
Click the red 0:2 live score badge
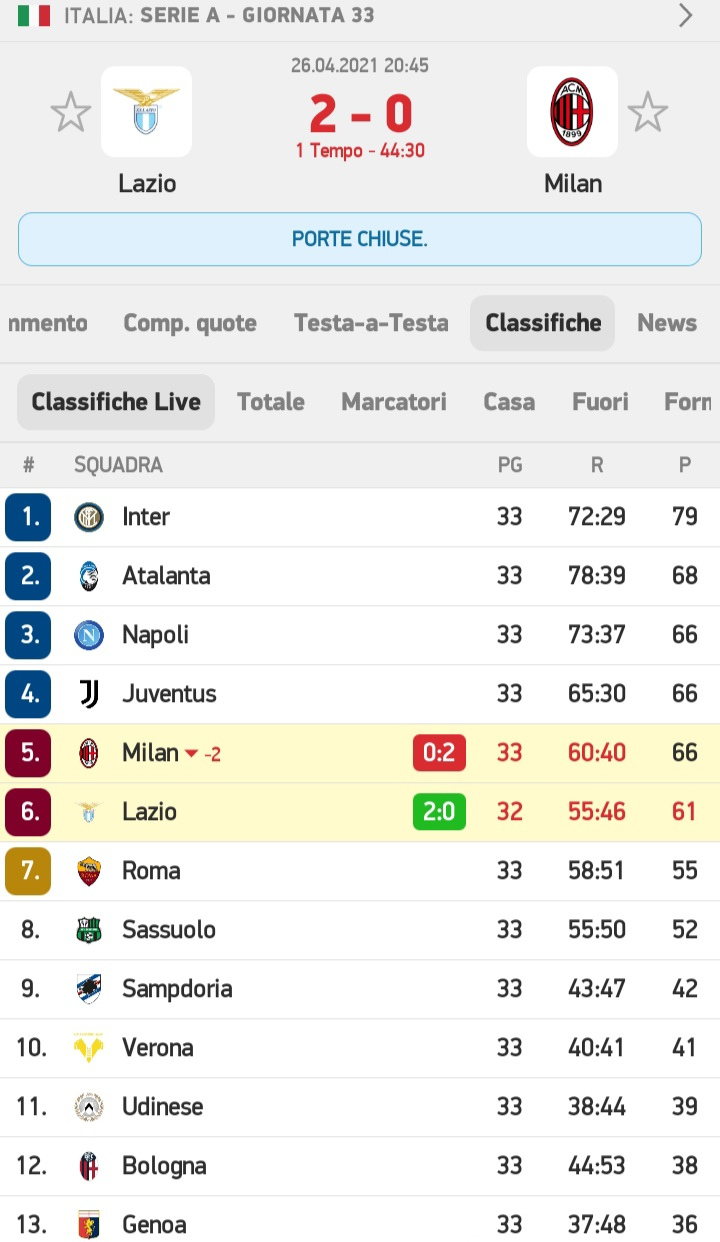(439, 753)
